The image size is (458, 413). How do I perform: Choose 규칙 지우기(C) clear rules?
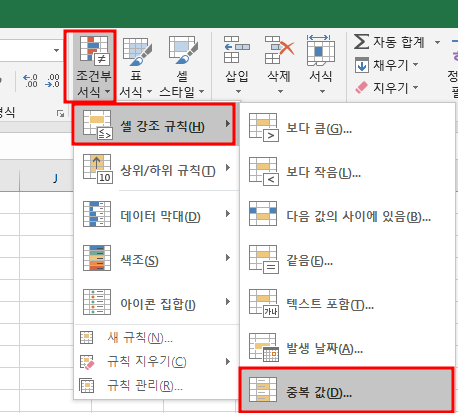pyautogui.click(x=156, y=362)
